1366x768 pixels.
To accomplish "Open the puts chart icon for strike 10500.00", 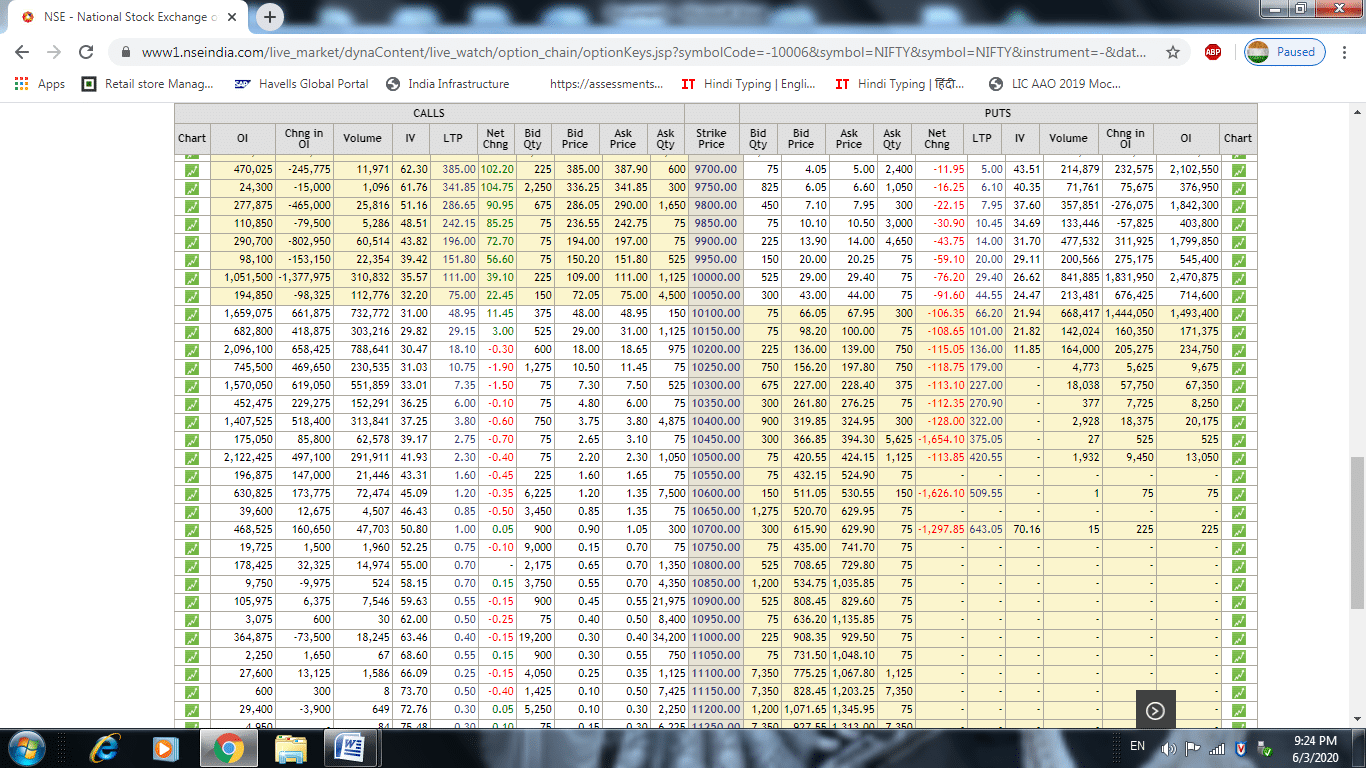I will click(1239, 458).
